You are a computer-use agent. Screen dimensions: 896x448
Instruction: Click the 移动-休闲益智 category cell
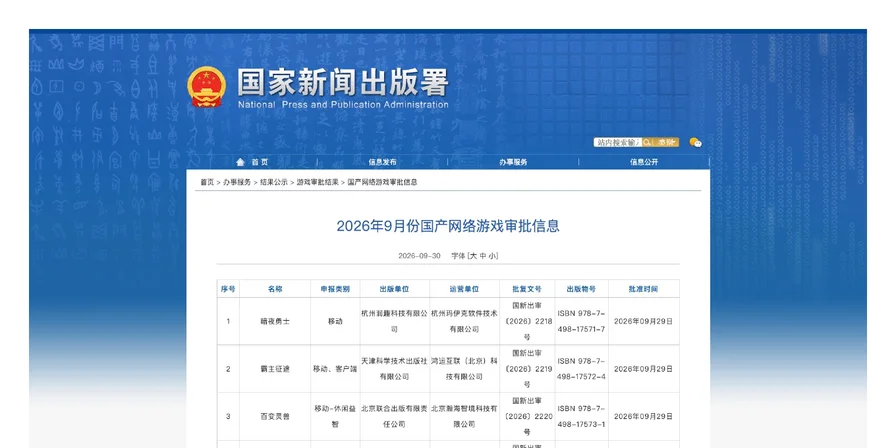pos(335,417)
